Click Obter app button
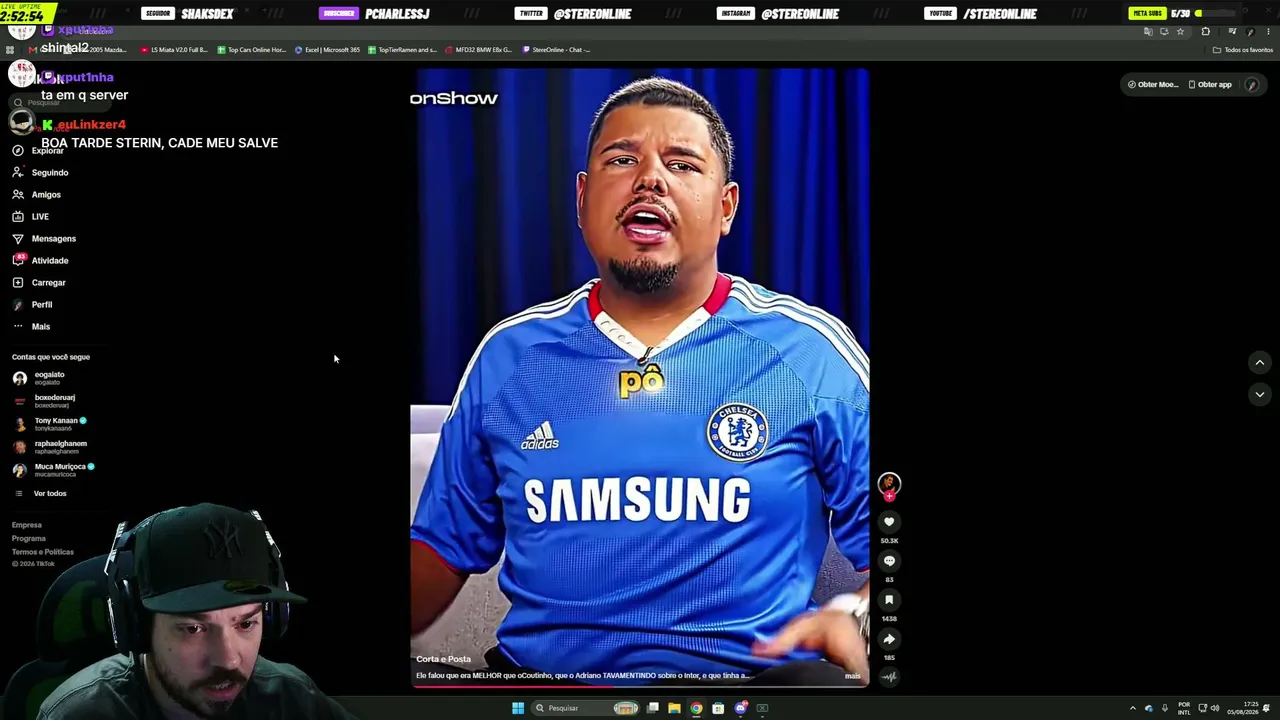 [1210, 84]
